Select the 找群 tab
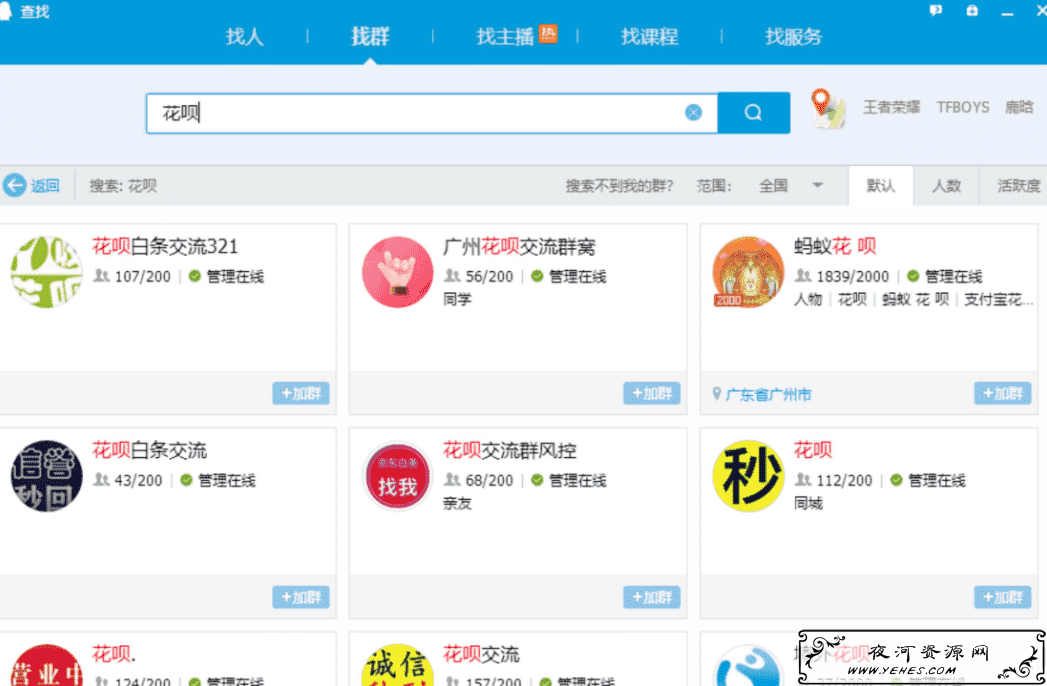This screenshot has width=1047, height=686. (370, 36)
